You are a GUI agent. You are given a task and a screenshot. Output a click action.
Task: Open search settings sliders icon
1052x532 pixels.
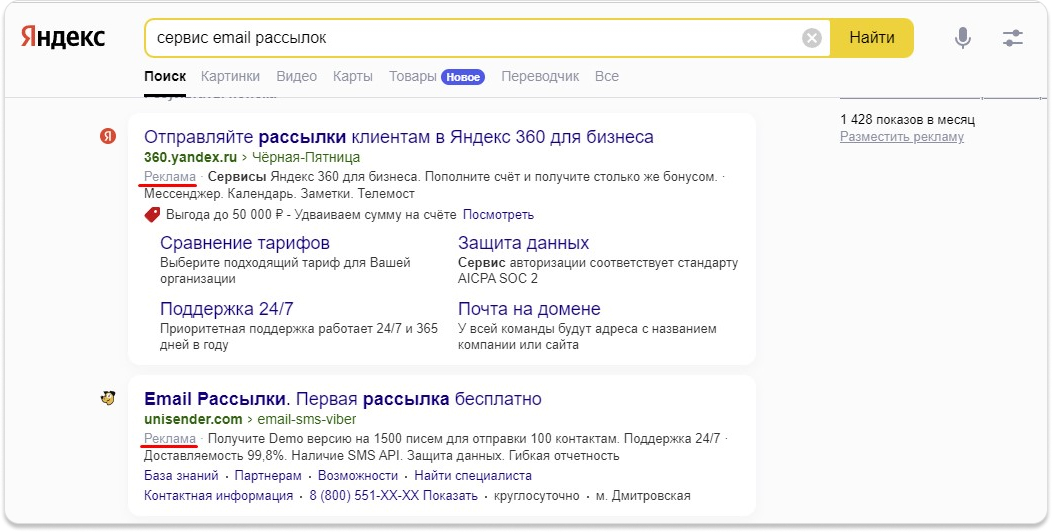pos(1012,38)
